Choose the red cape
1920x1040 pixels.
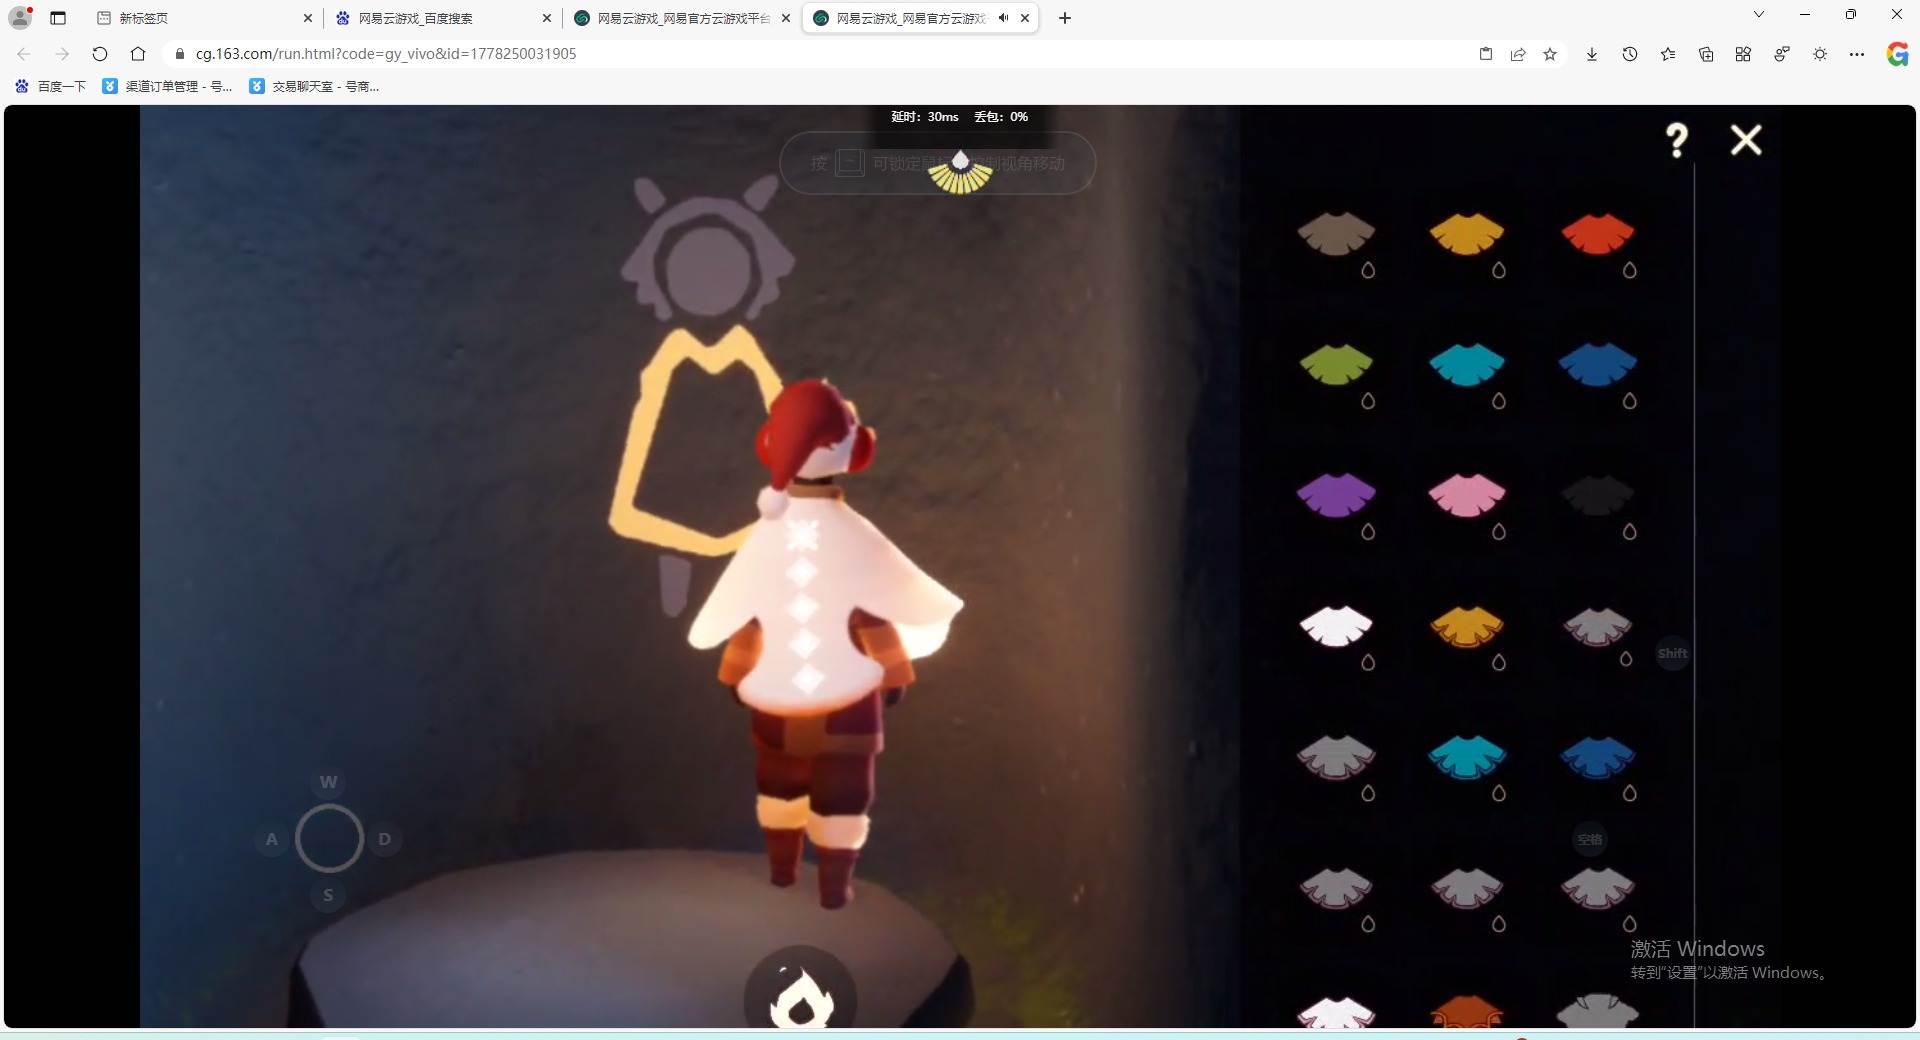[1598, 233]
